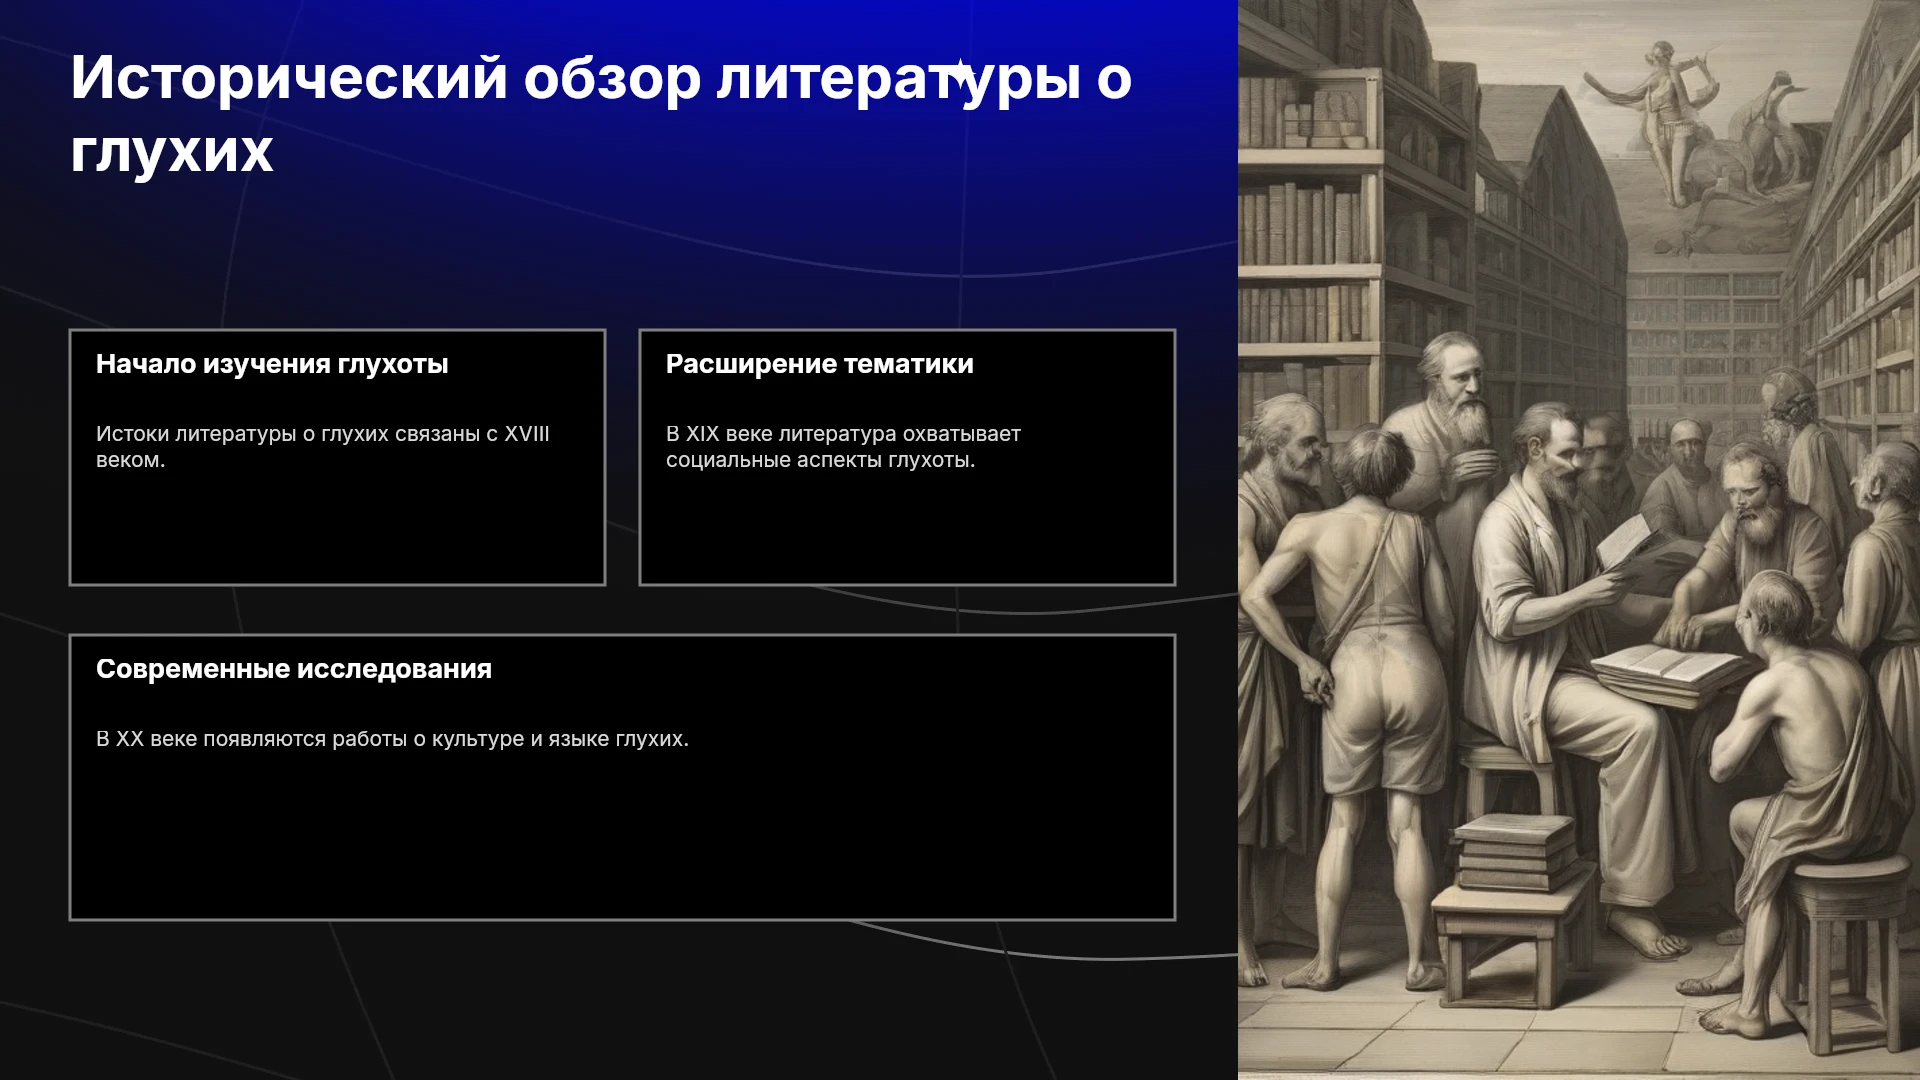Click the heading 'Начало изучения глухоты'
Viewport: 1920px width, 1080px height.
(272, 364)
